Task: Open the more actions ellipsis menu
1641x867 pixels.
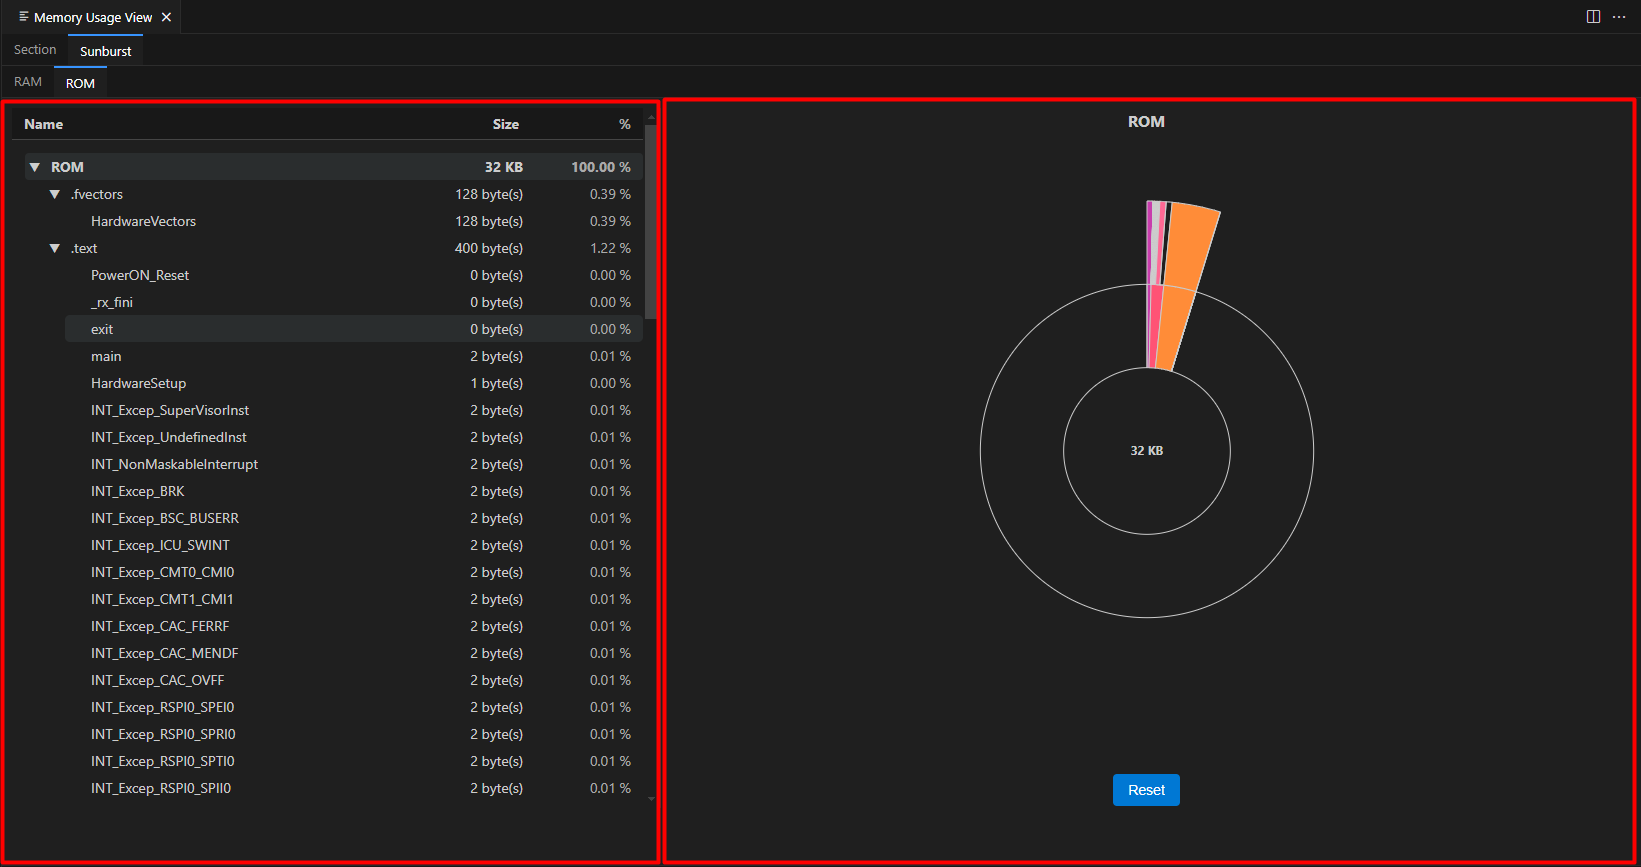Action: (x=1619, y=17)
